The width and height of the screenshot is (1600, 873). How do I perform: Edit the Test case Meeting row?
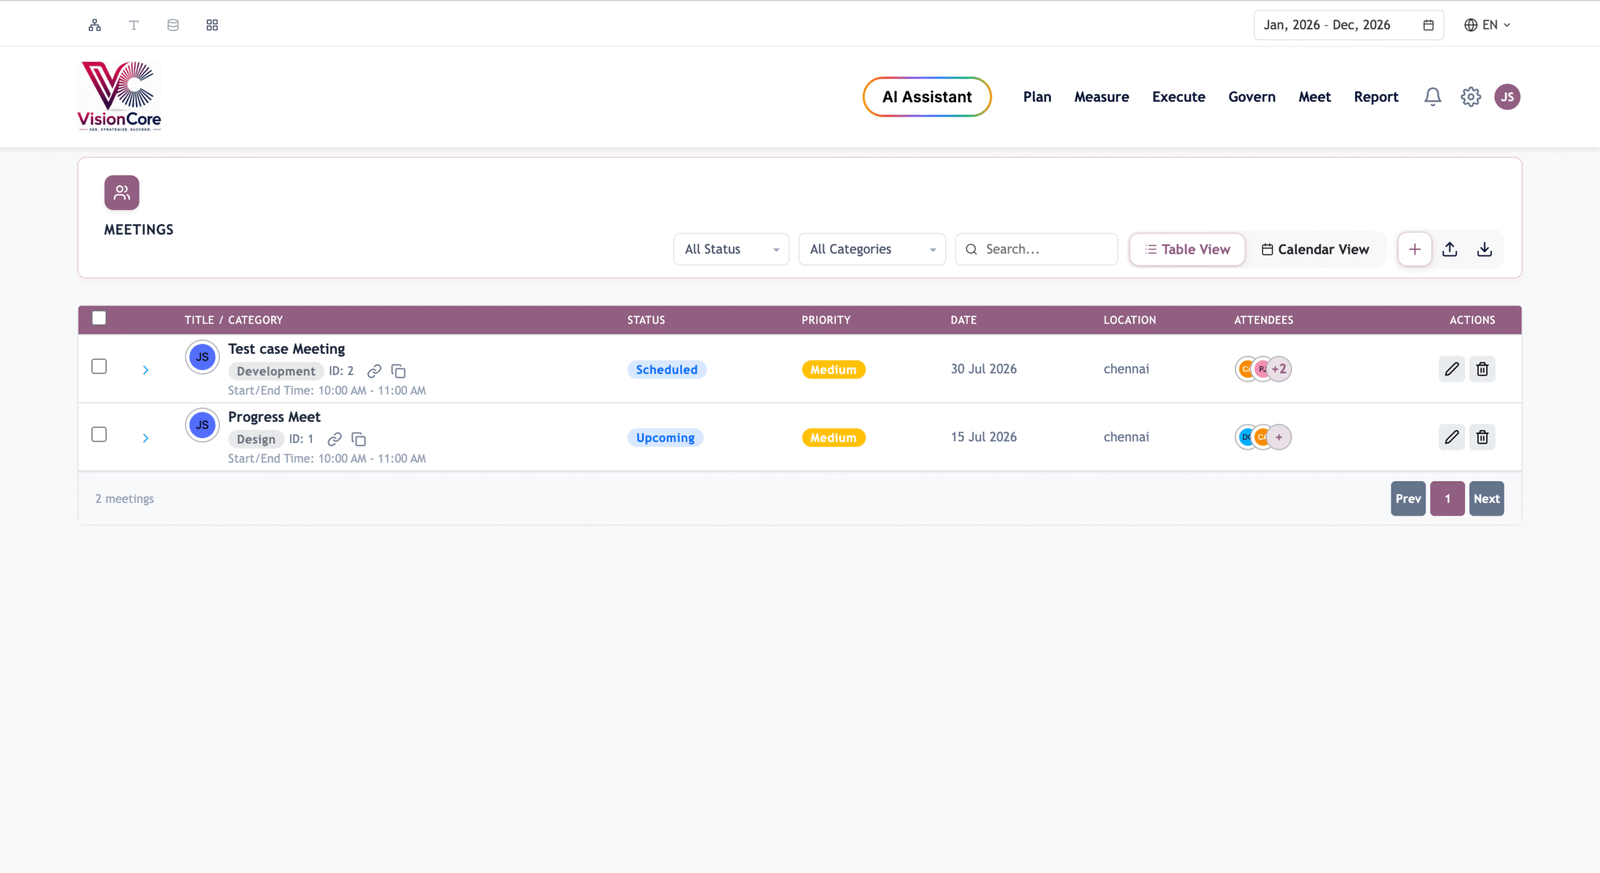tap(1452, 369)
